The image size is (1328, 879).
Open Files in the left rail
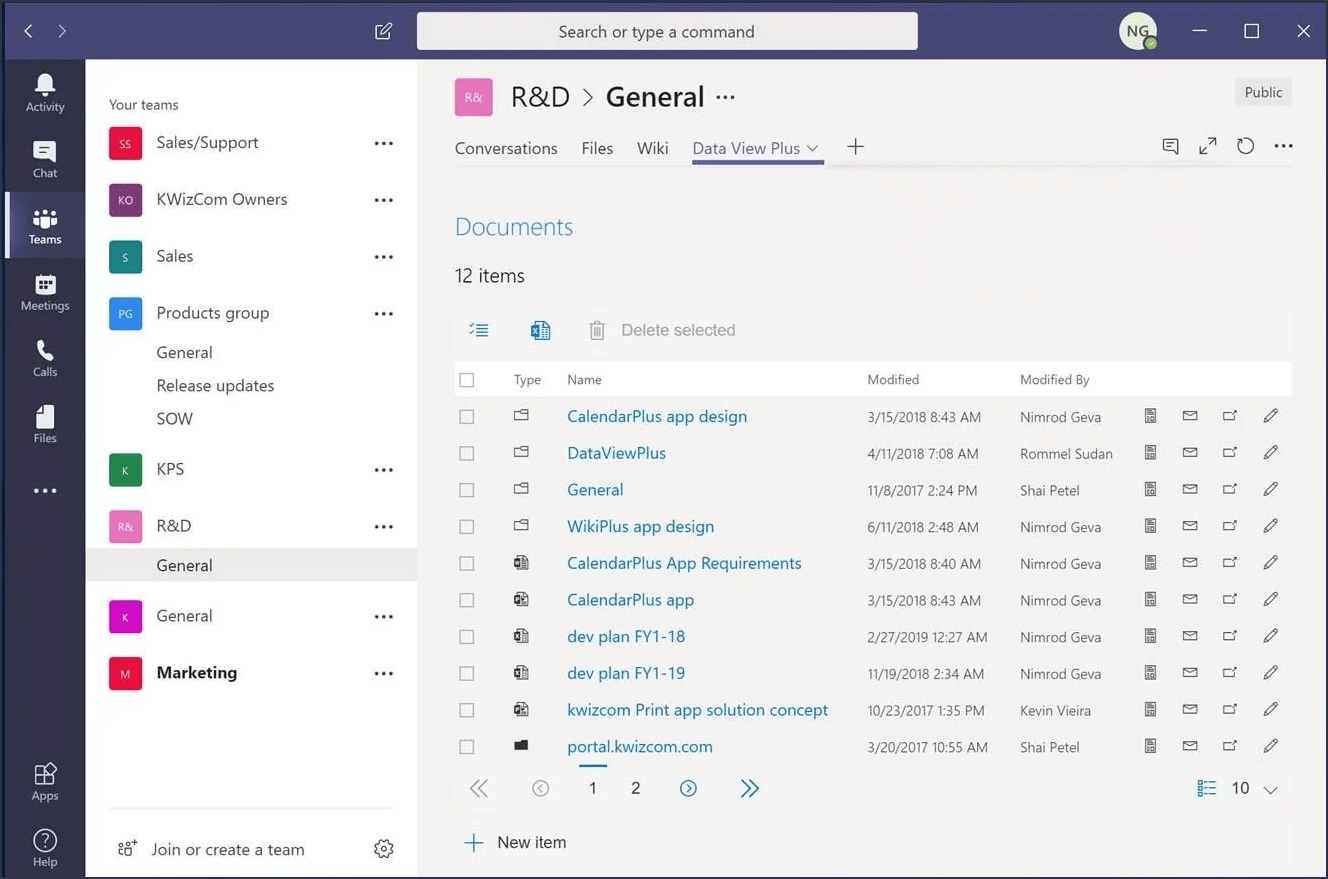coord(45,424)
